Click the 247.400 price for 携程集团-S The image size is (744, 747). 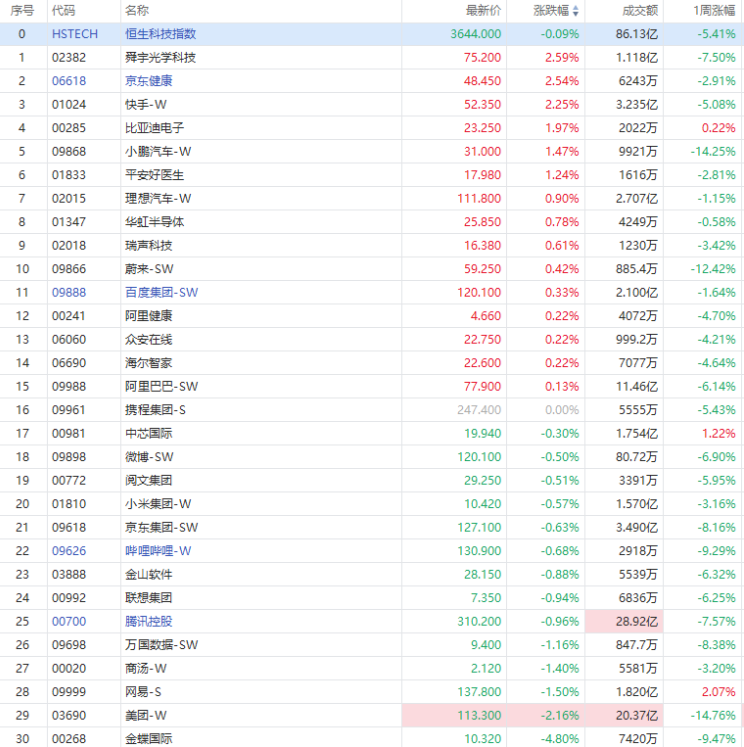click(x=479, y=410)
